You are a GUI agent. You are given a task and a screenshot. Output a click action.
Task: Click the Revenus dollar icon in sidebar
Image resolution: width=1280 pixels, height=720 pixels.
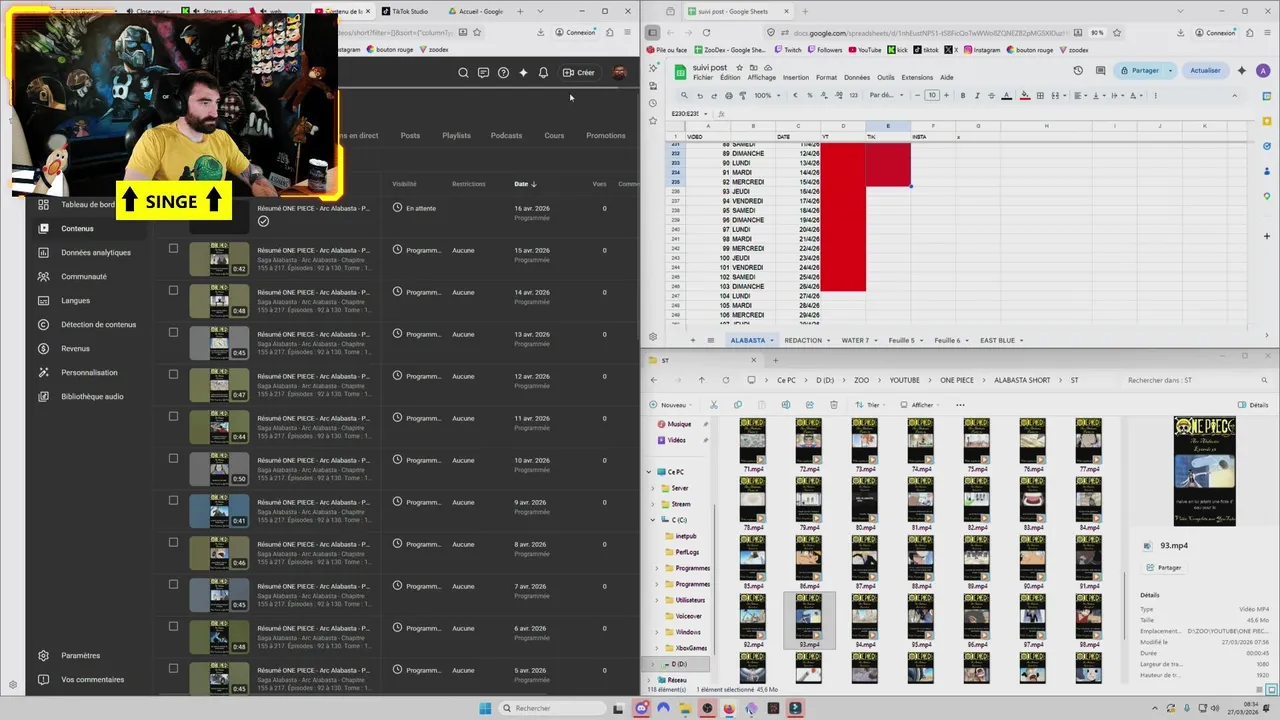click(x=43, y=348)
